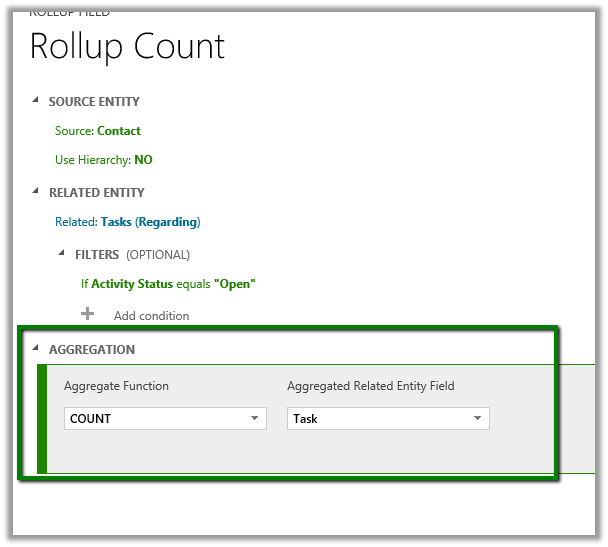Viewport: 608px width, 547px height.
Task: Click the SOURCE ENTITY header label
Action: 94,102
